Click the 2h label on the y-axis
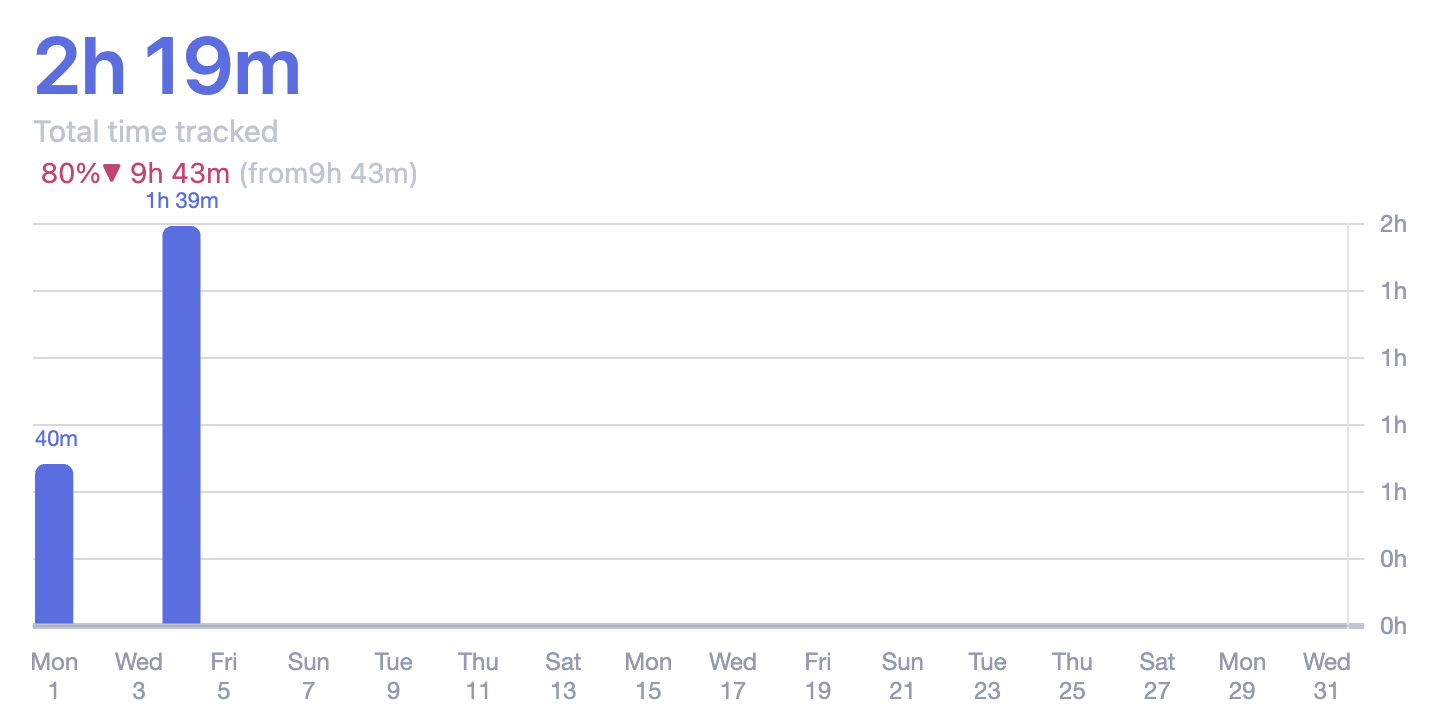Screen dimensions: 1440x726 pos(1393,224)
